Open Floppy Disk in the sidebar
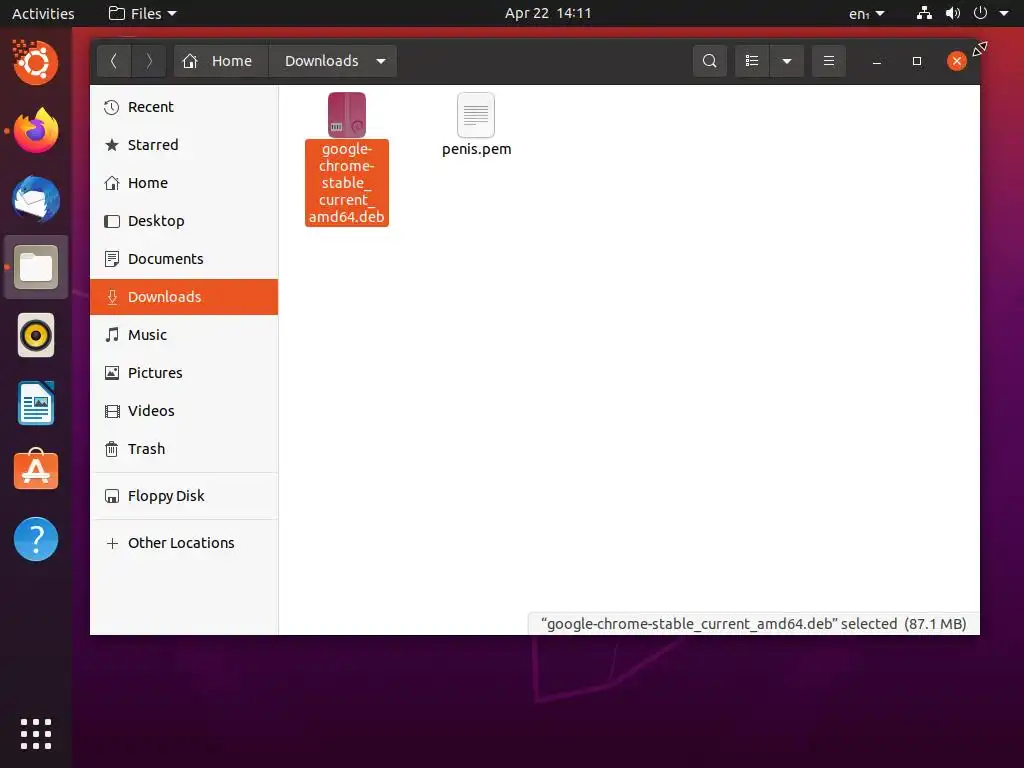1024x768 pixels. [184, 496]
